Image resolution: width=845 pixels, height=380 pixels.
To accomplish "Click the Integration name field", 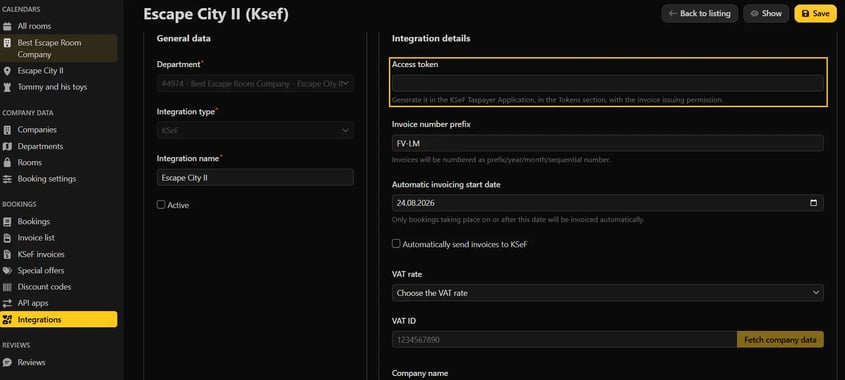I will (255, 177).
